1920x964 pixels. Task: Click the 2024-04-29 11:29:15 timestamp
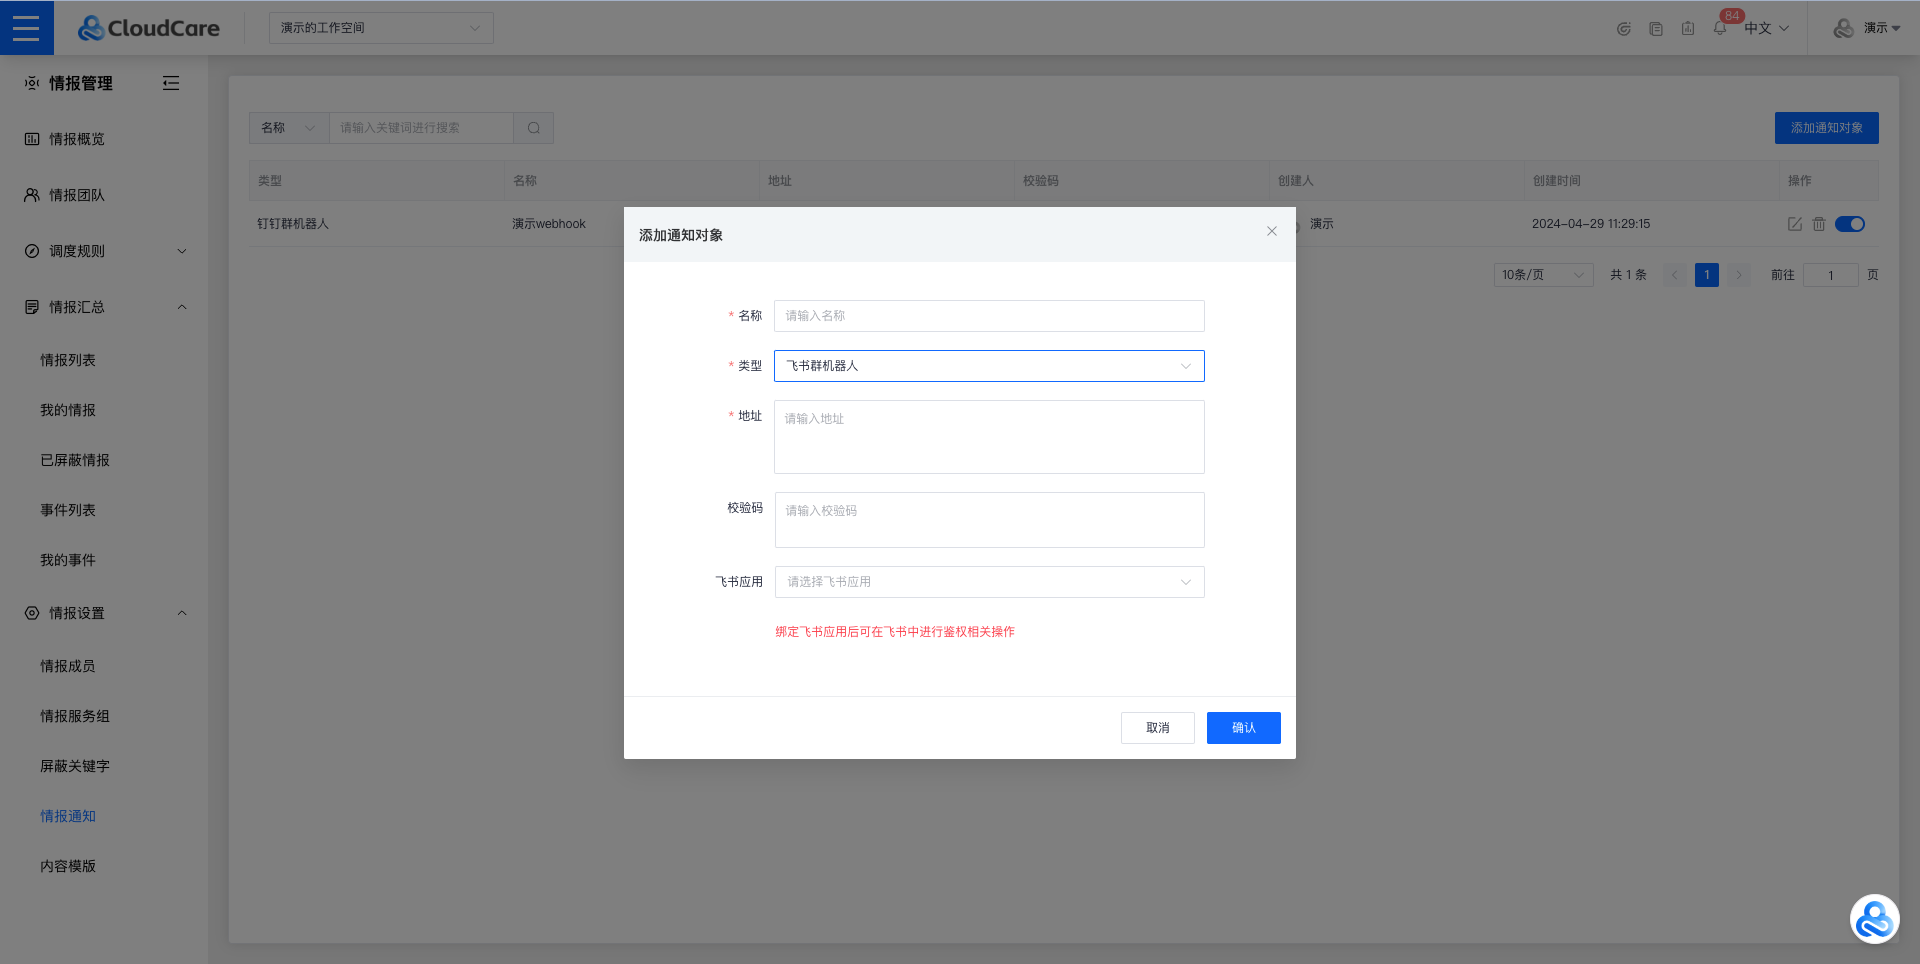click(x=1591, y=224)
